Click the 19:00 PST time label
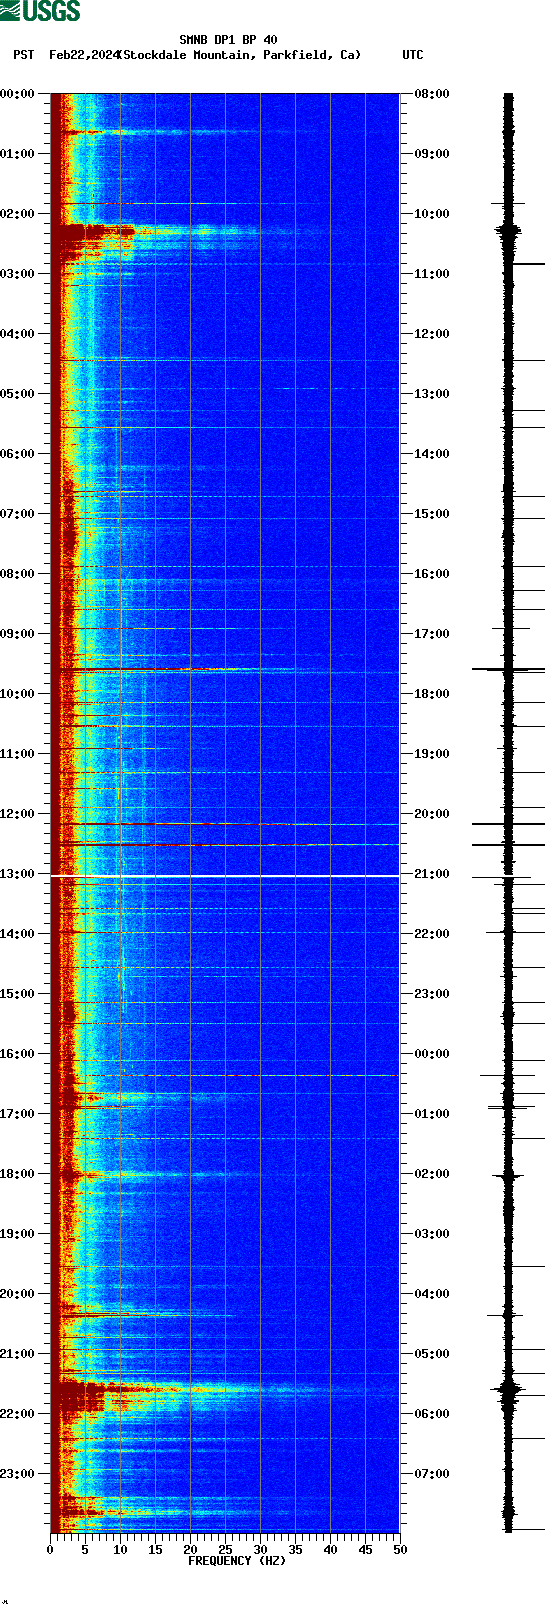Viewport: 552px width, 1613px height. pos(17,1234)
